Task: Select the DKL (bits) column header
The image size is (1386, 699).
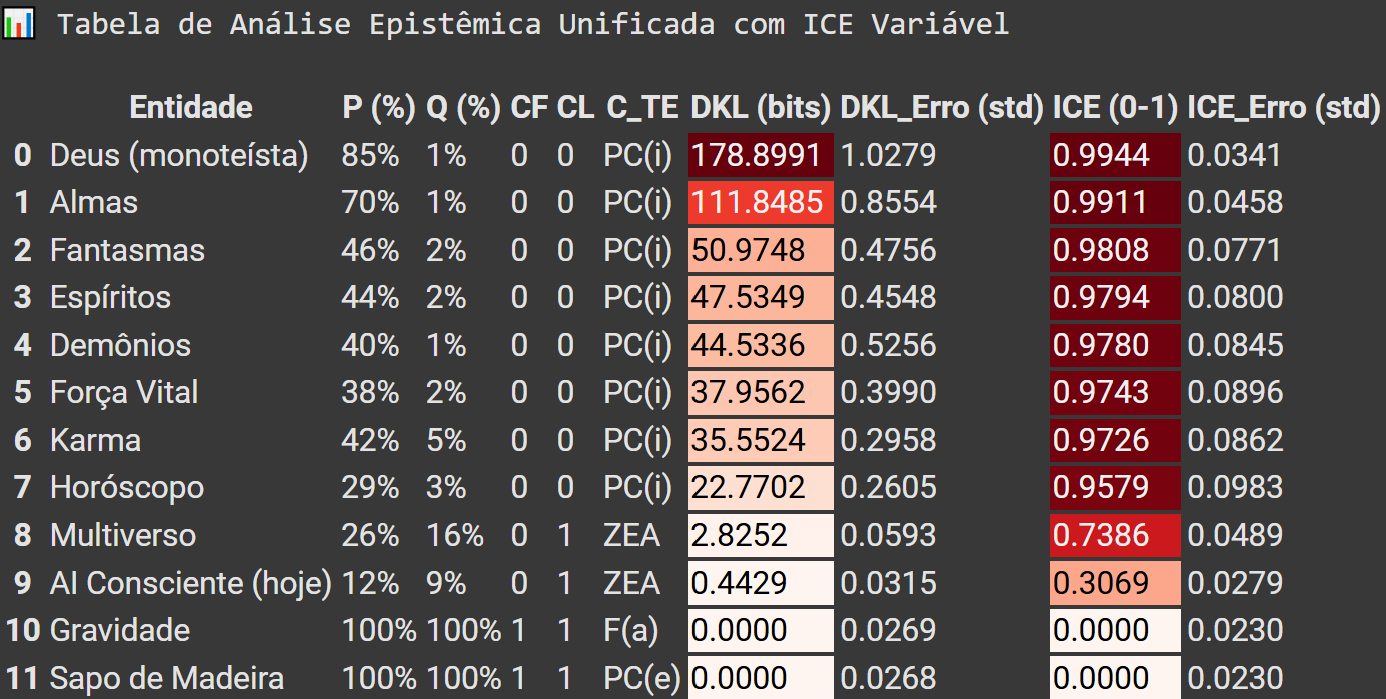Action: (x=761, y=107)
